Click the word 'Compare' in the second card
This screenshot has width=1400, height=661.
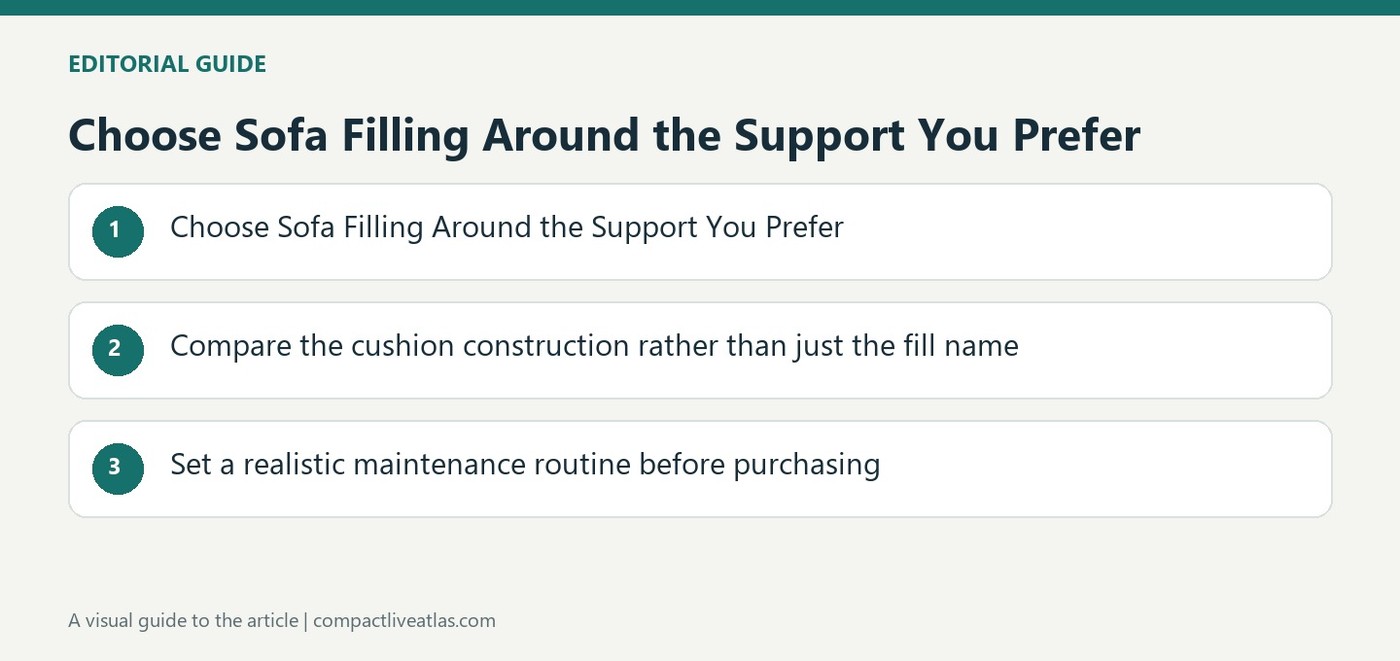231,347
